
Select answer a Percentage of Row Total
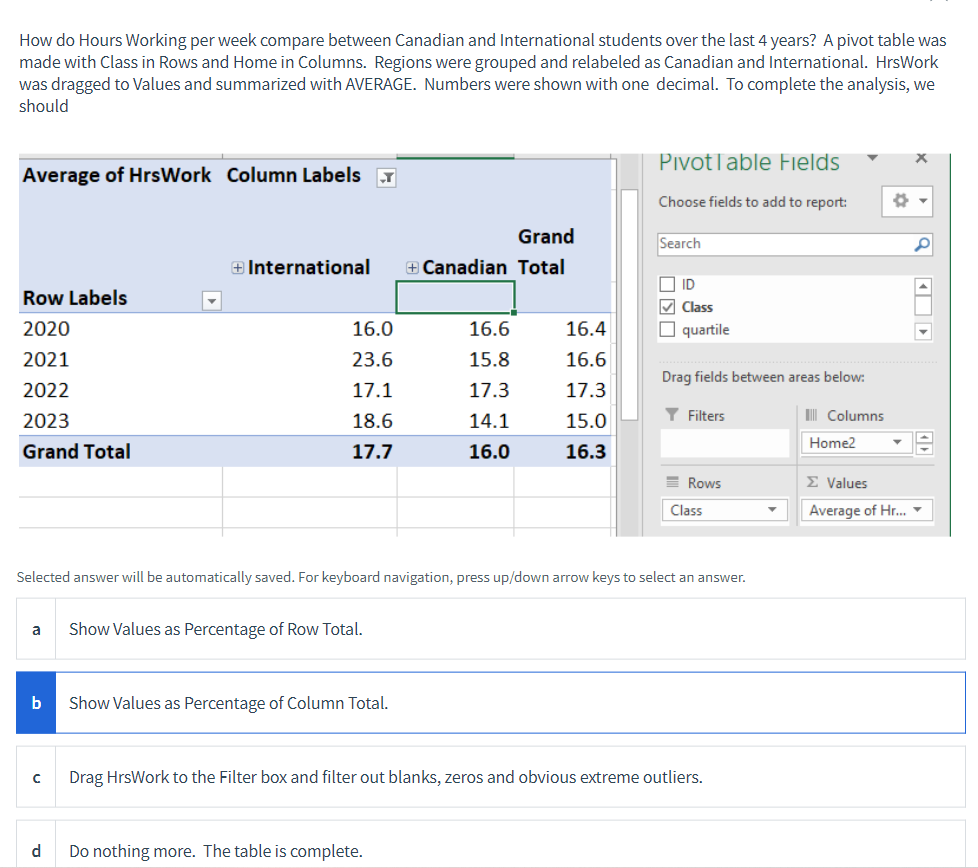(491, 629)
